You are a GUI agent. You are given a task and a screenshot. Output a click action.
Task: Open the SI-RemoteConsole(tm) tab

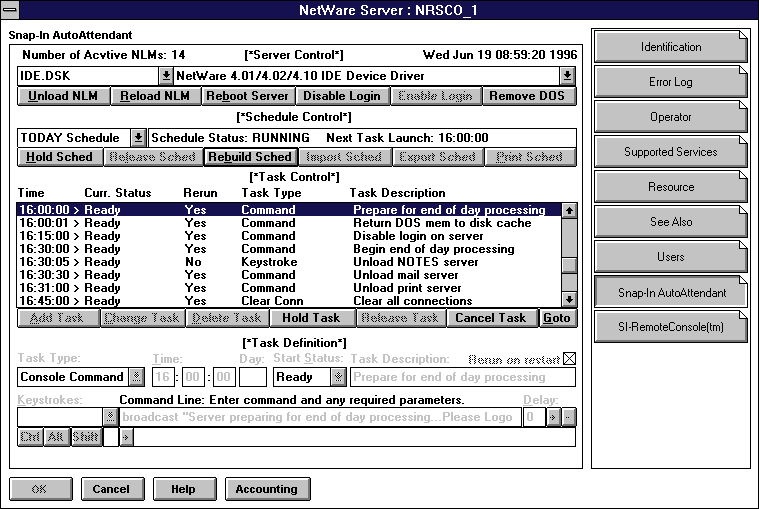[670, 327]
